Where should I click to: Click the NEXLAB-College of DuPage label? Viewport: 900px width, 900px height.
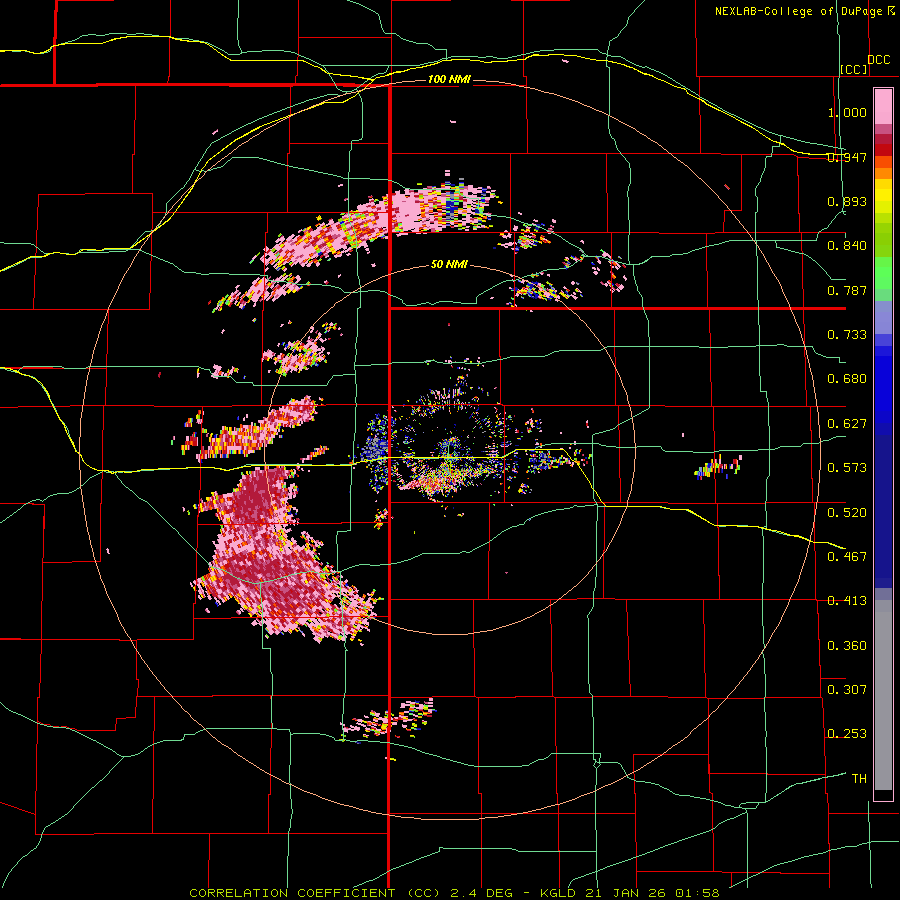click(804, 11)
